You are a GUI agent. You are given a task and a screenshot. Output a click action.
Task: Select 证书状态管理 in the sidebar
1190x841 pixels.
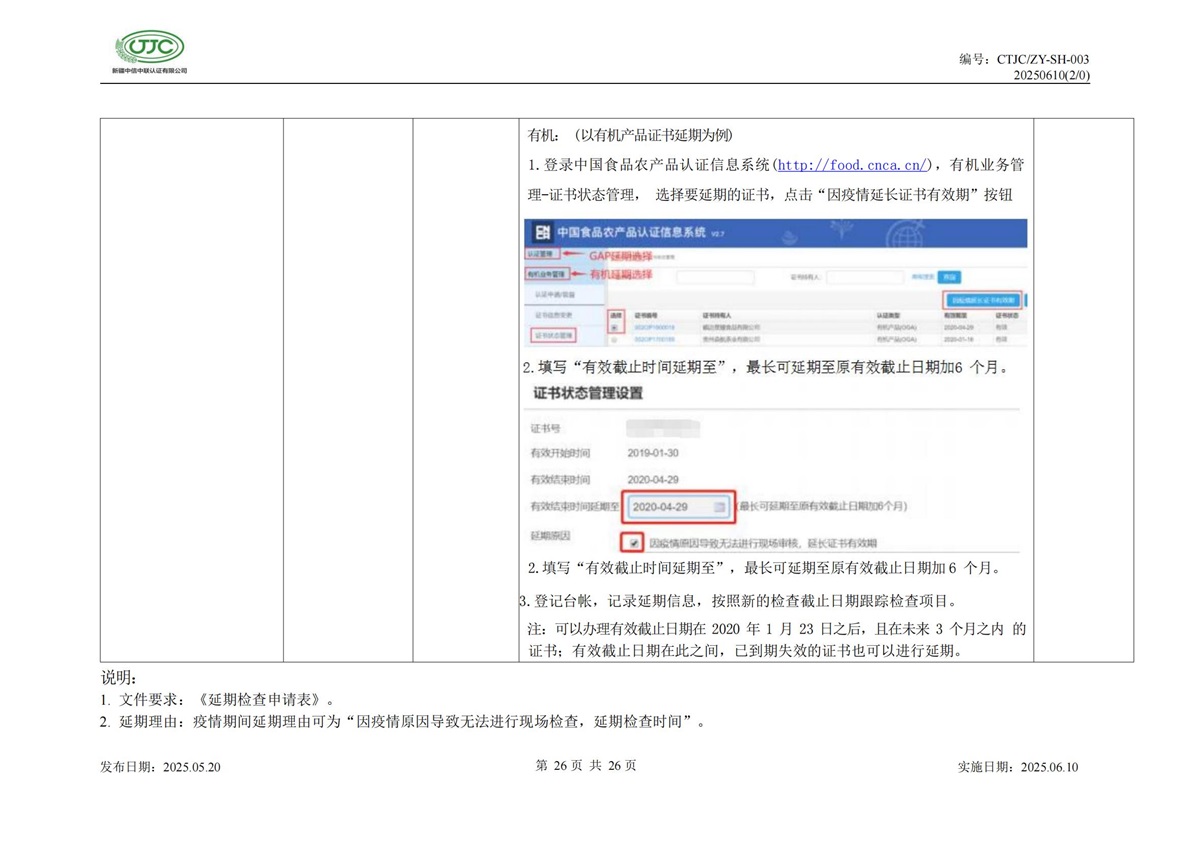pyautogui.click(x=553, y=335)
